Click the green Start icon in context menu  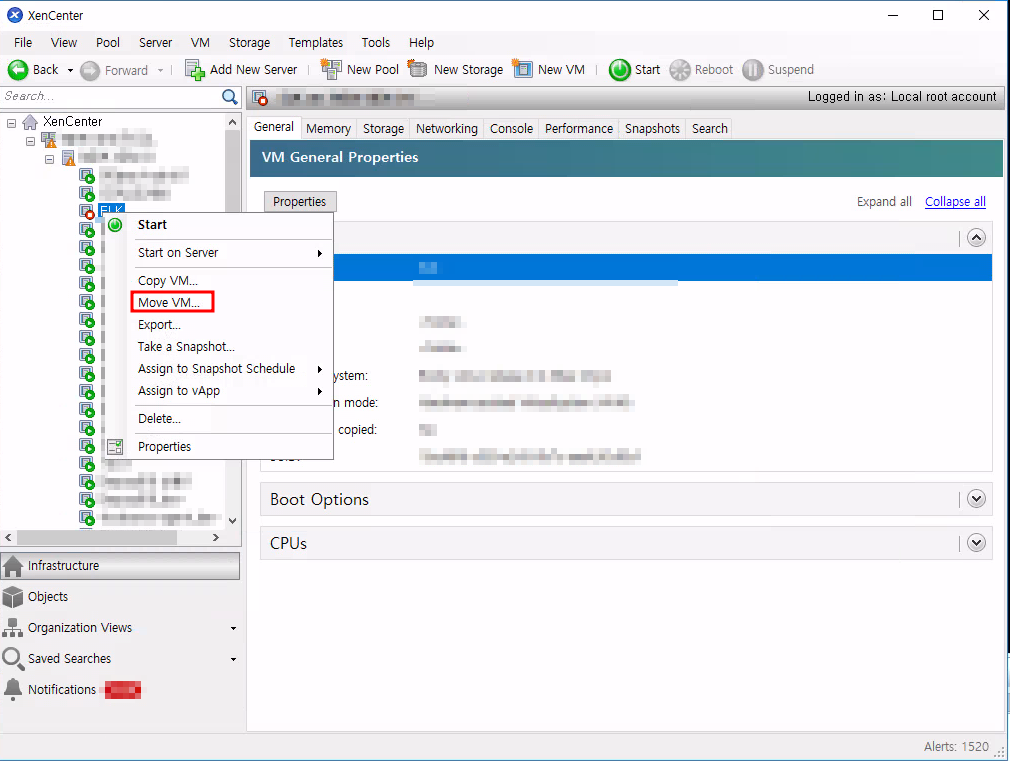click(x=115, y=225)
